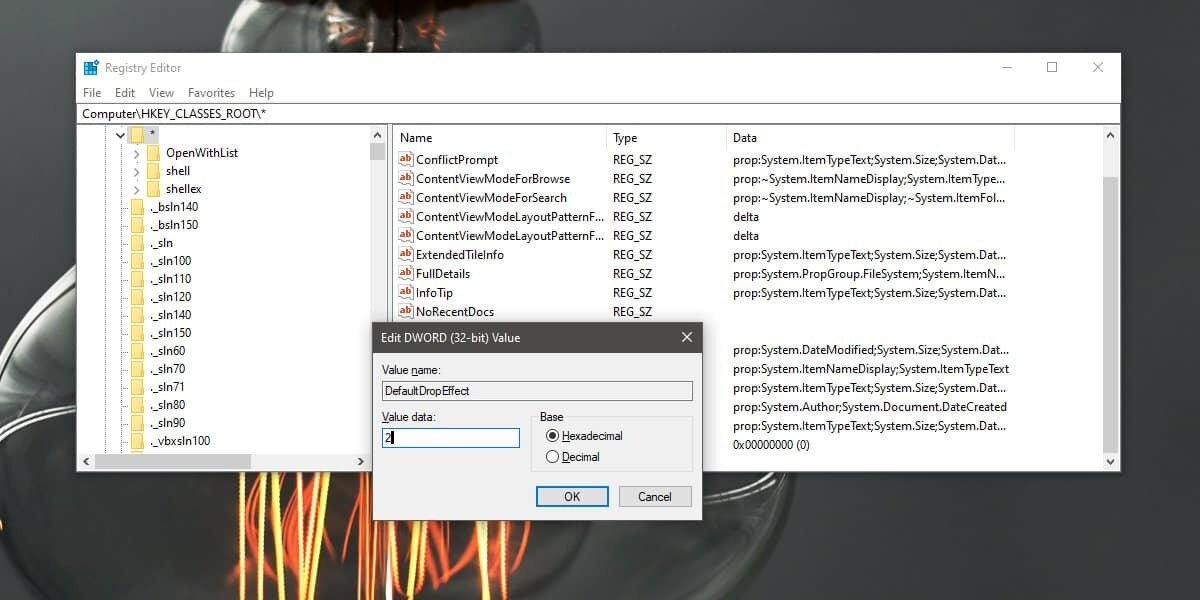Click the values pane vertical scrollbar thumb
The height and width of the screenshot is (600, 1200).
tap(1110, 316)
